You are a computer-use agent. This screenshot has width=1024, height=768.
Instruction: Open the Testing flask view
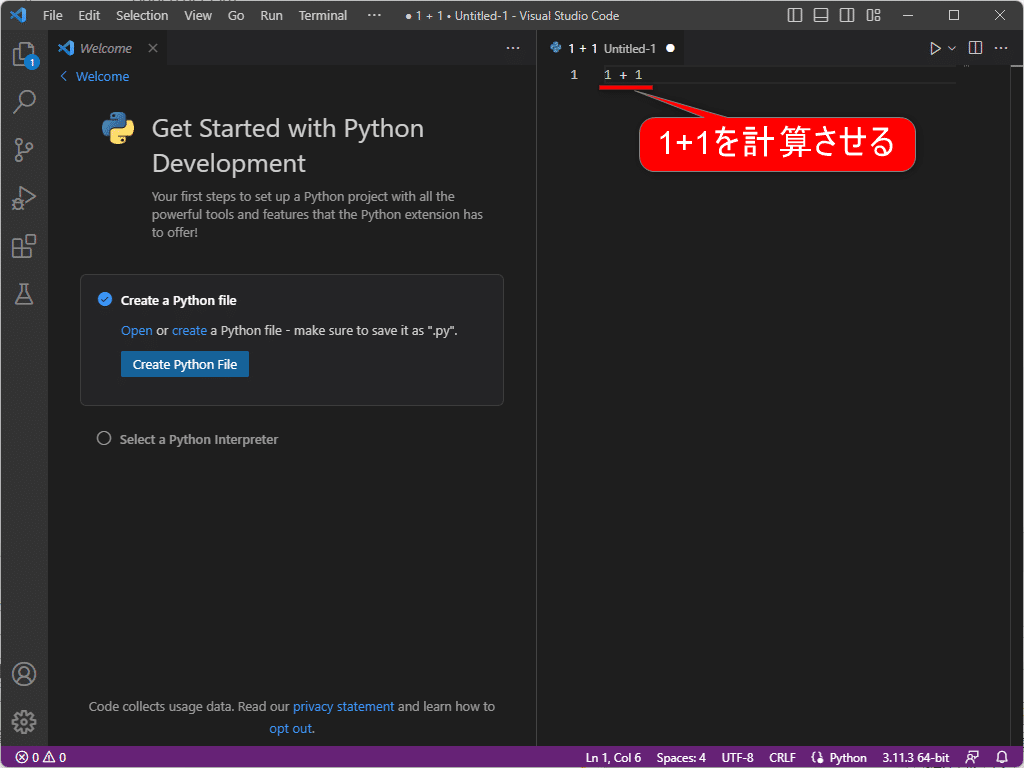point(24,294)
